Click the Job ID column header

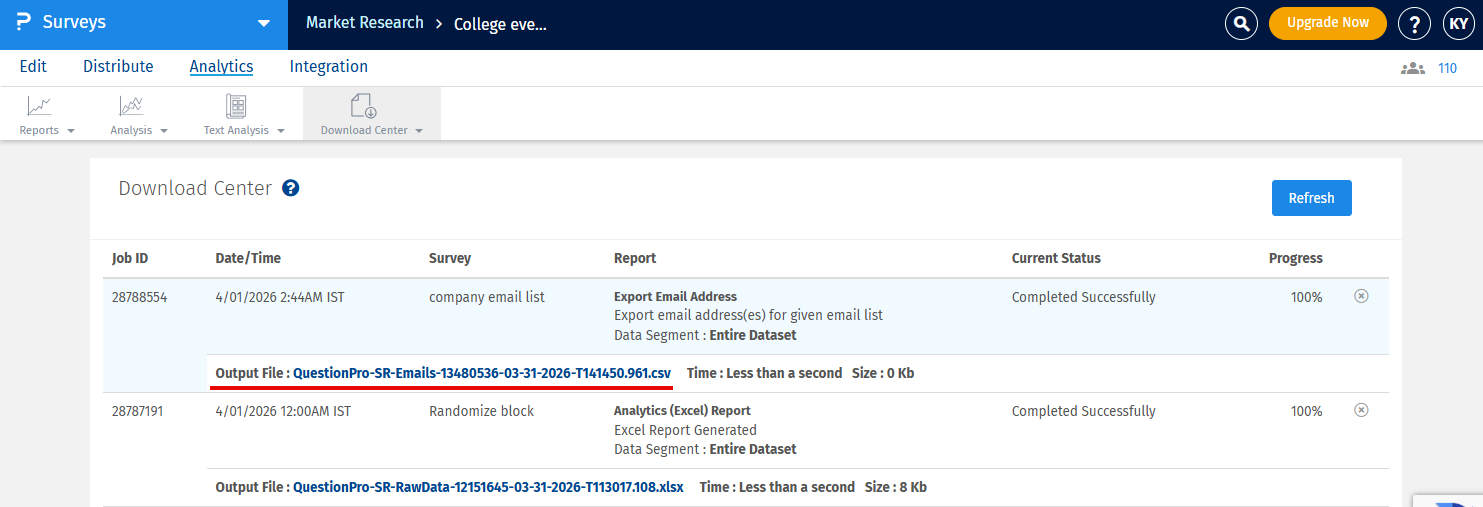coord(130,258)
